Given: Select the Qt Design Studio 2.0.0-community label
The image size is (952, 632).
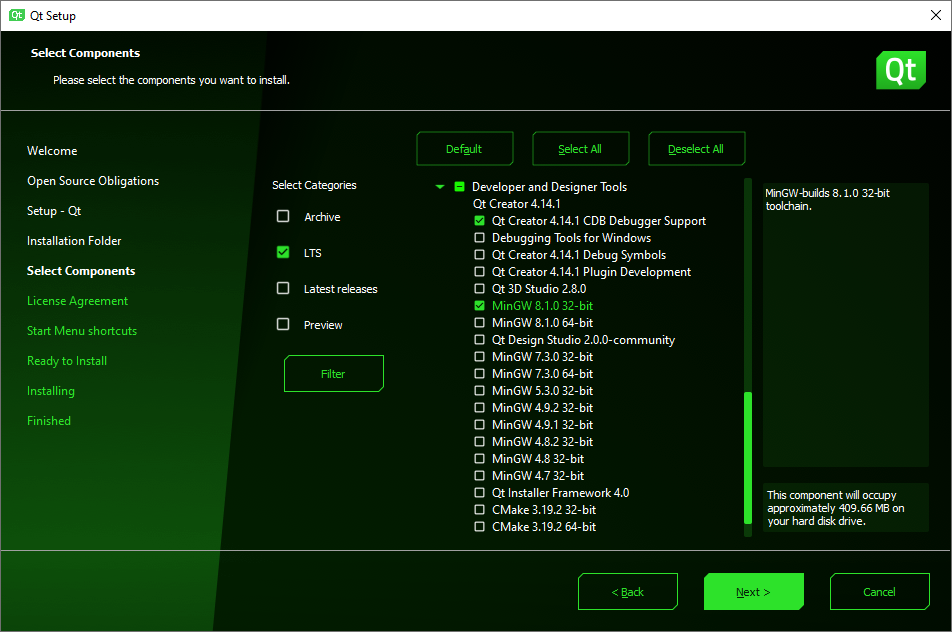Looking at the screenshot, I should 583,339.
